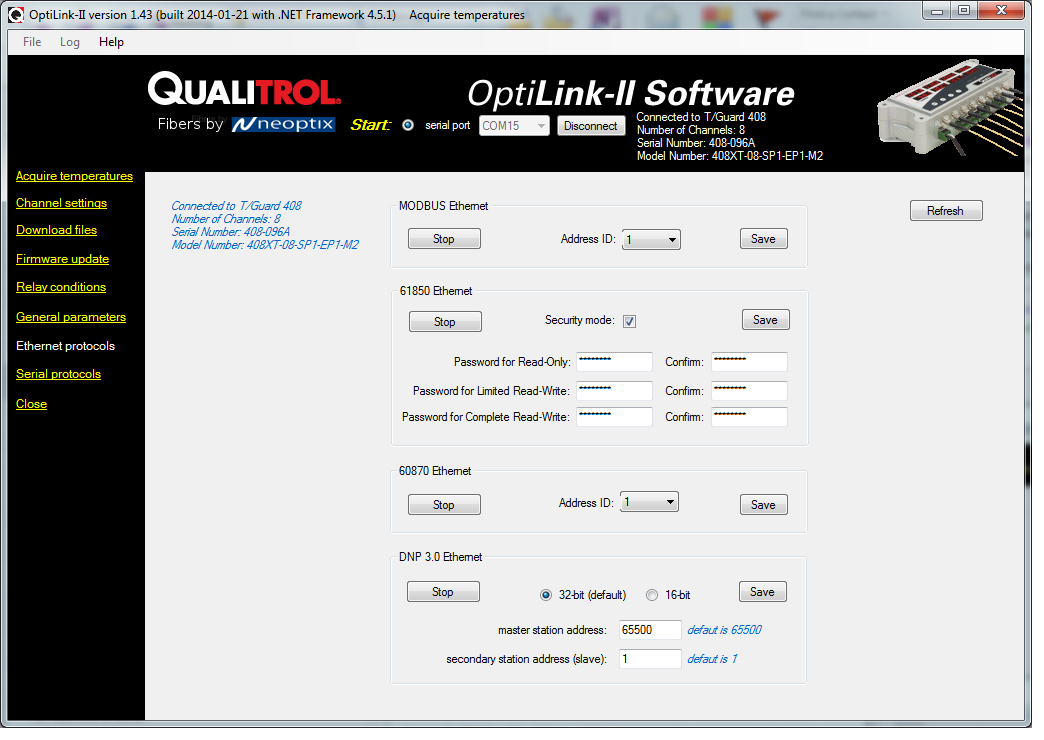Select the serial port radio button

408,126
